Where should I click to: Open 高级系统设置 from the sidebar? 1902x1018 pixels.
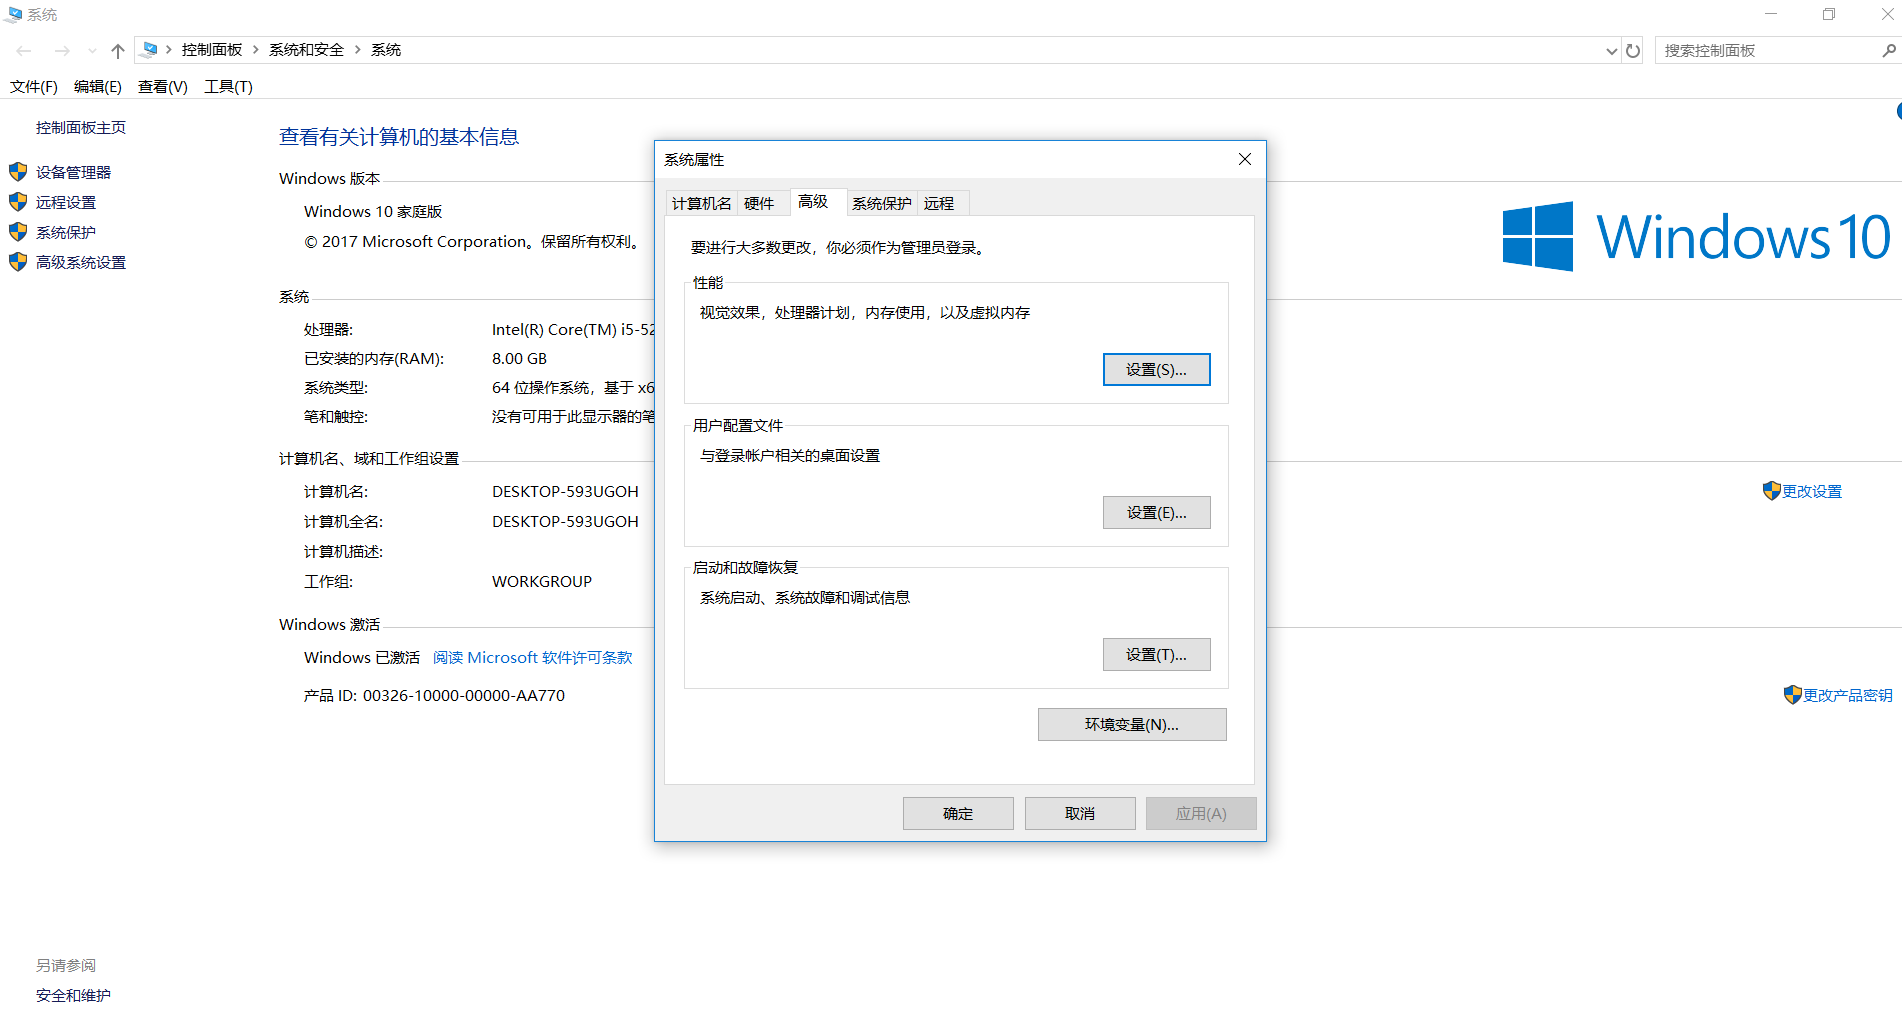tap(81, 262)
